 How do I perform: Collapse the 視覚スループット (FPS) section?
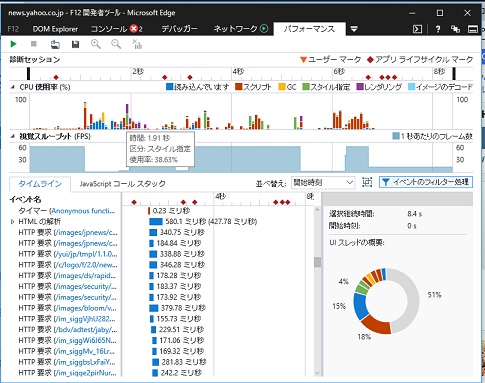click(x=13, y=136)
